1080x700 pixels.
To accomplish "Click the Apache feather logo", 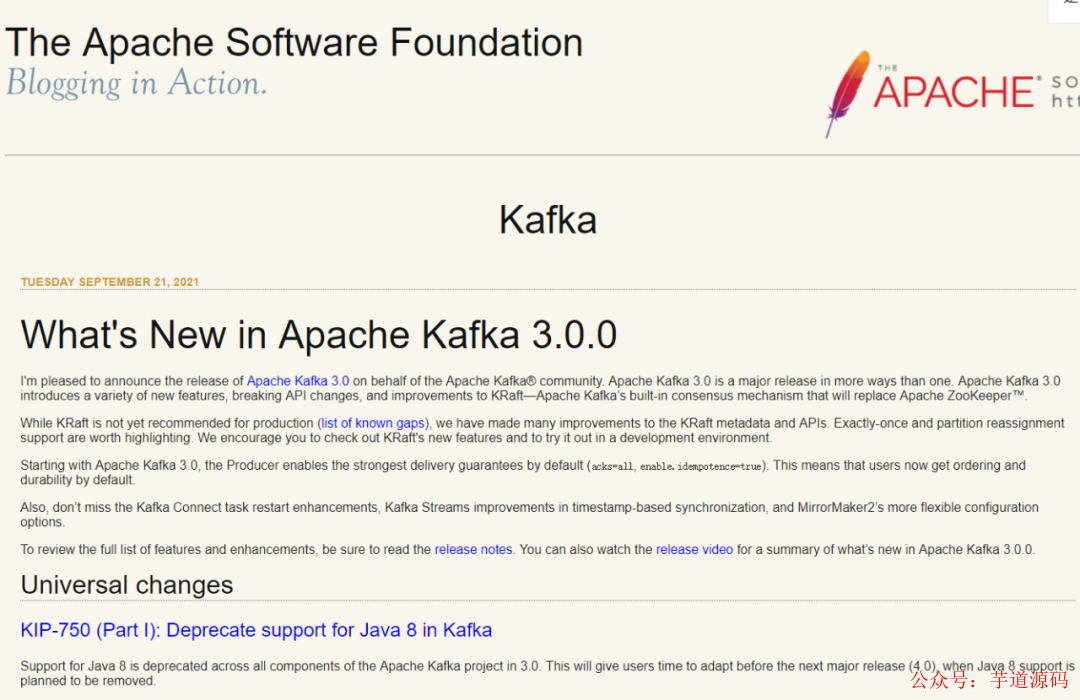I will (x=847, y=94).
